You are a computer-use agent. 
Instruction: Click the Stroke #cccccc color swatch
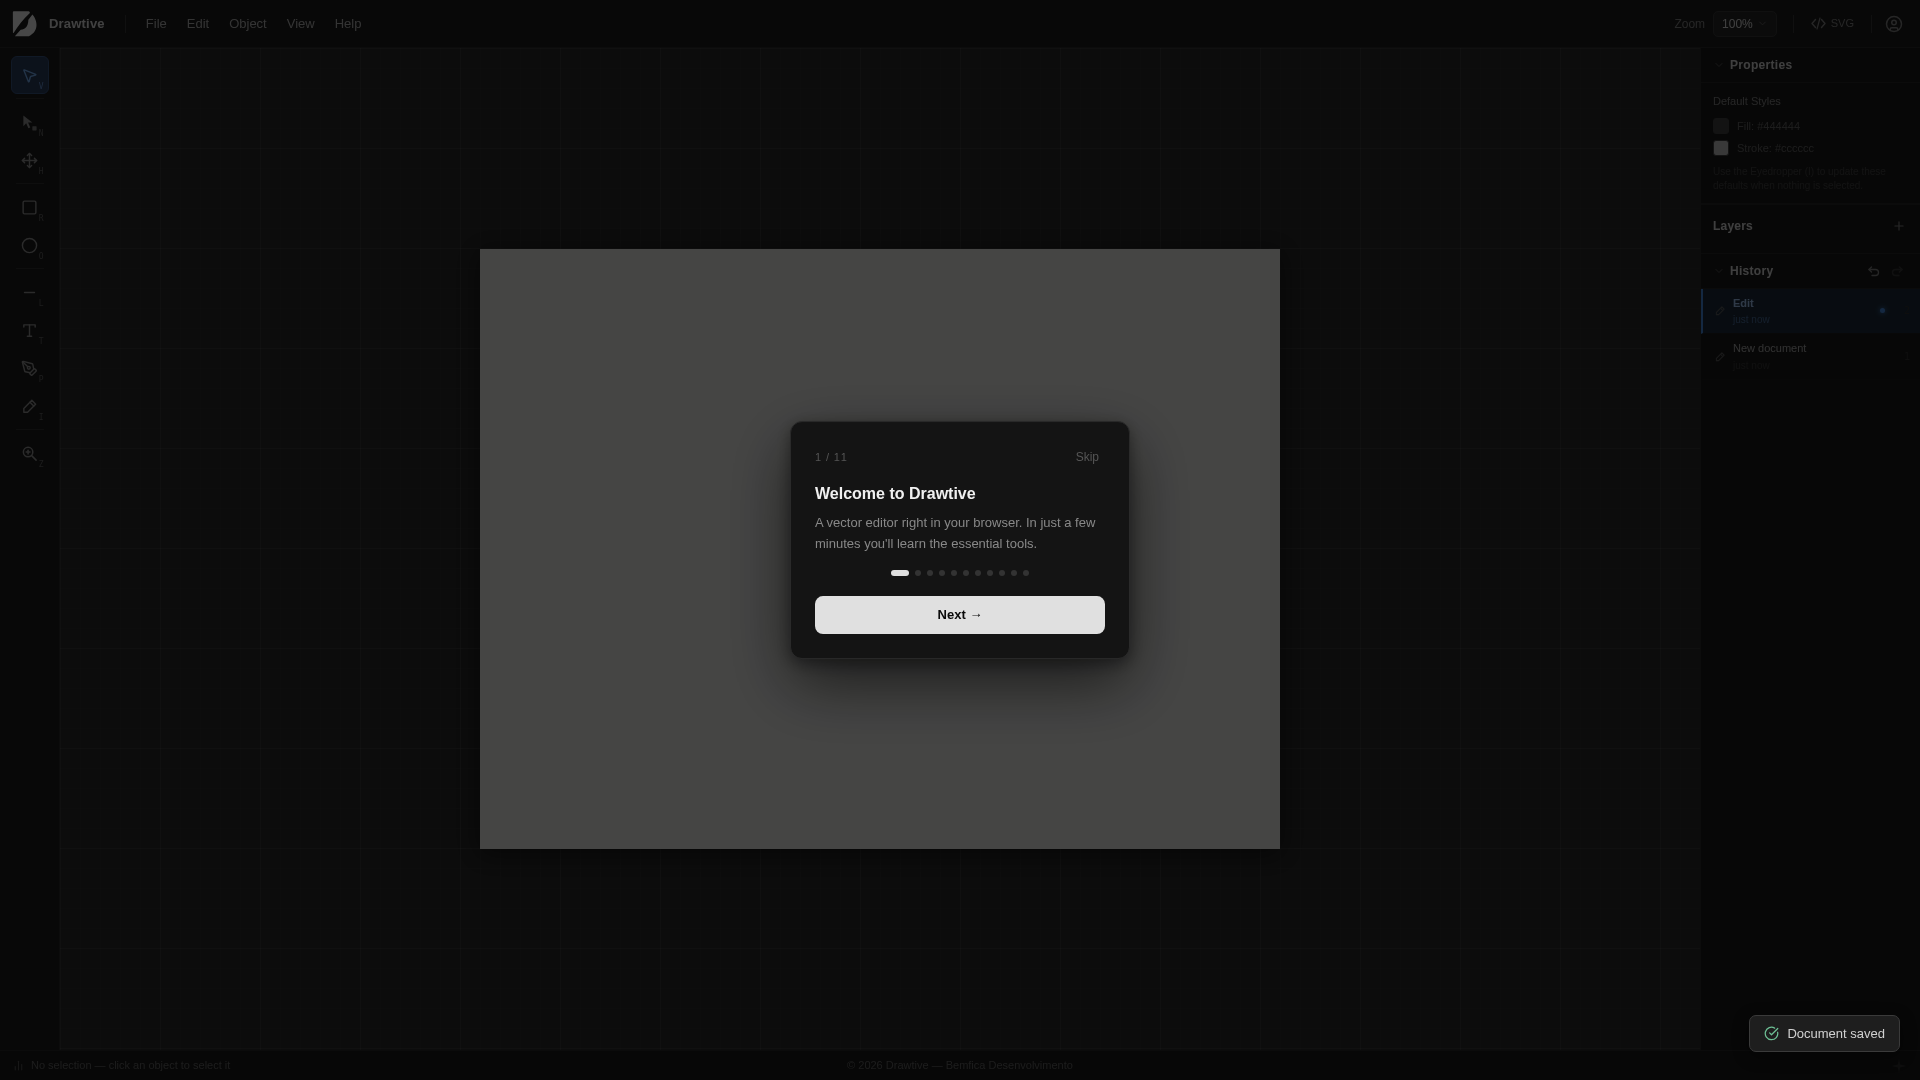(1721, 148)
